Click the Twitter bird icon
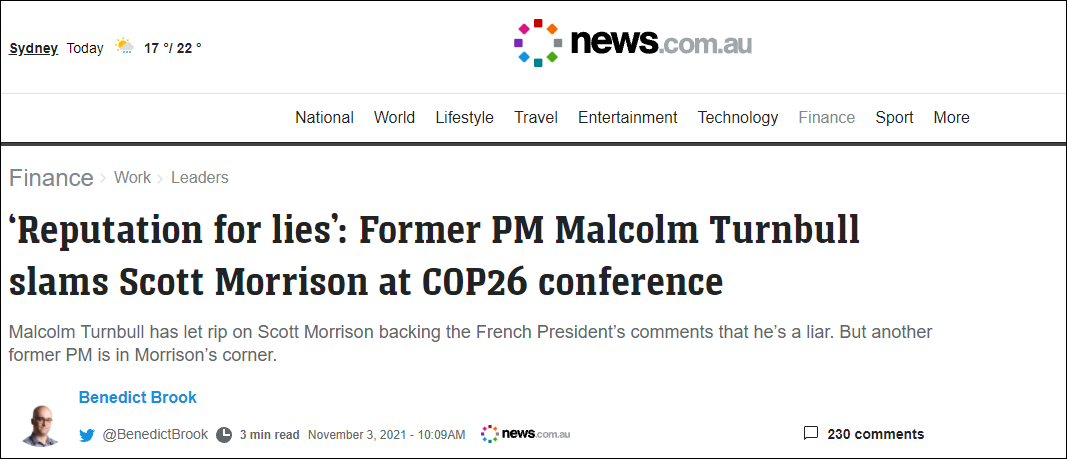 point(88,435)
